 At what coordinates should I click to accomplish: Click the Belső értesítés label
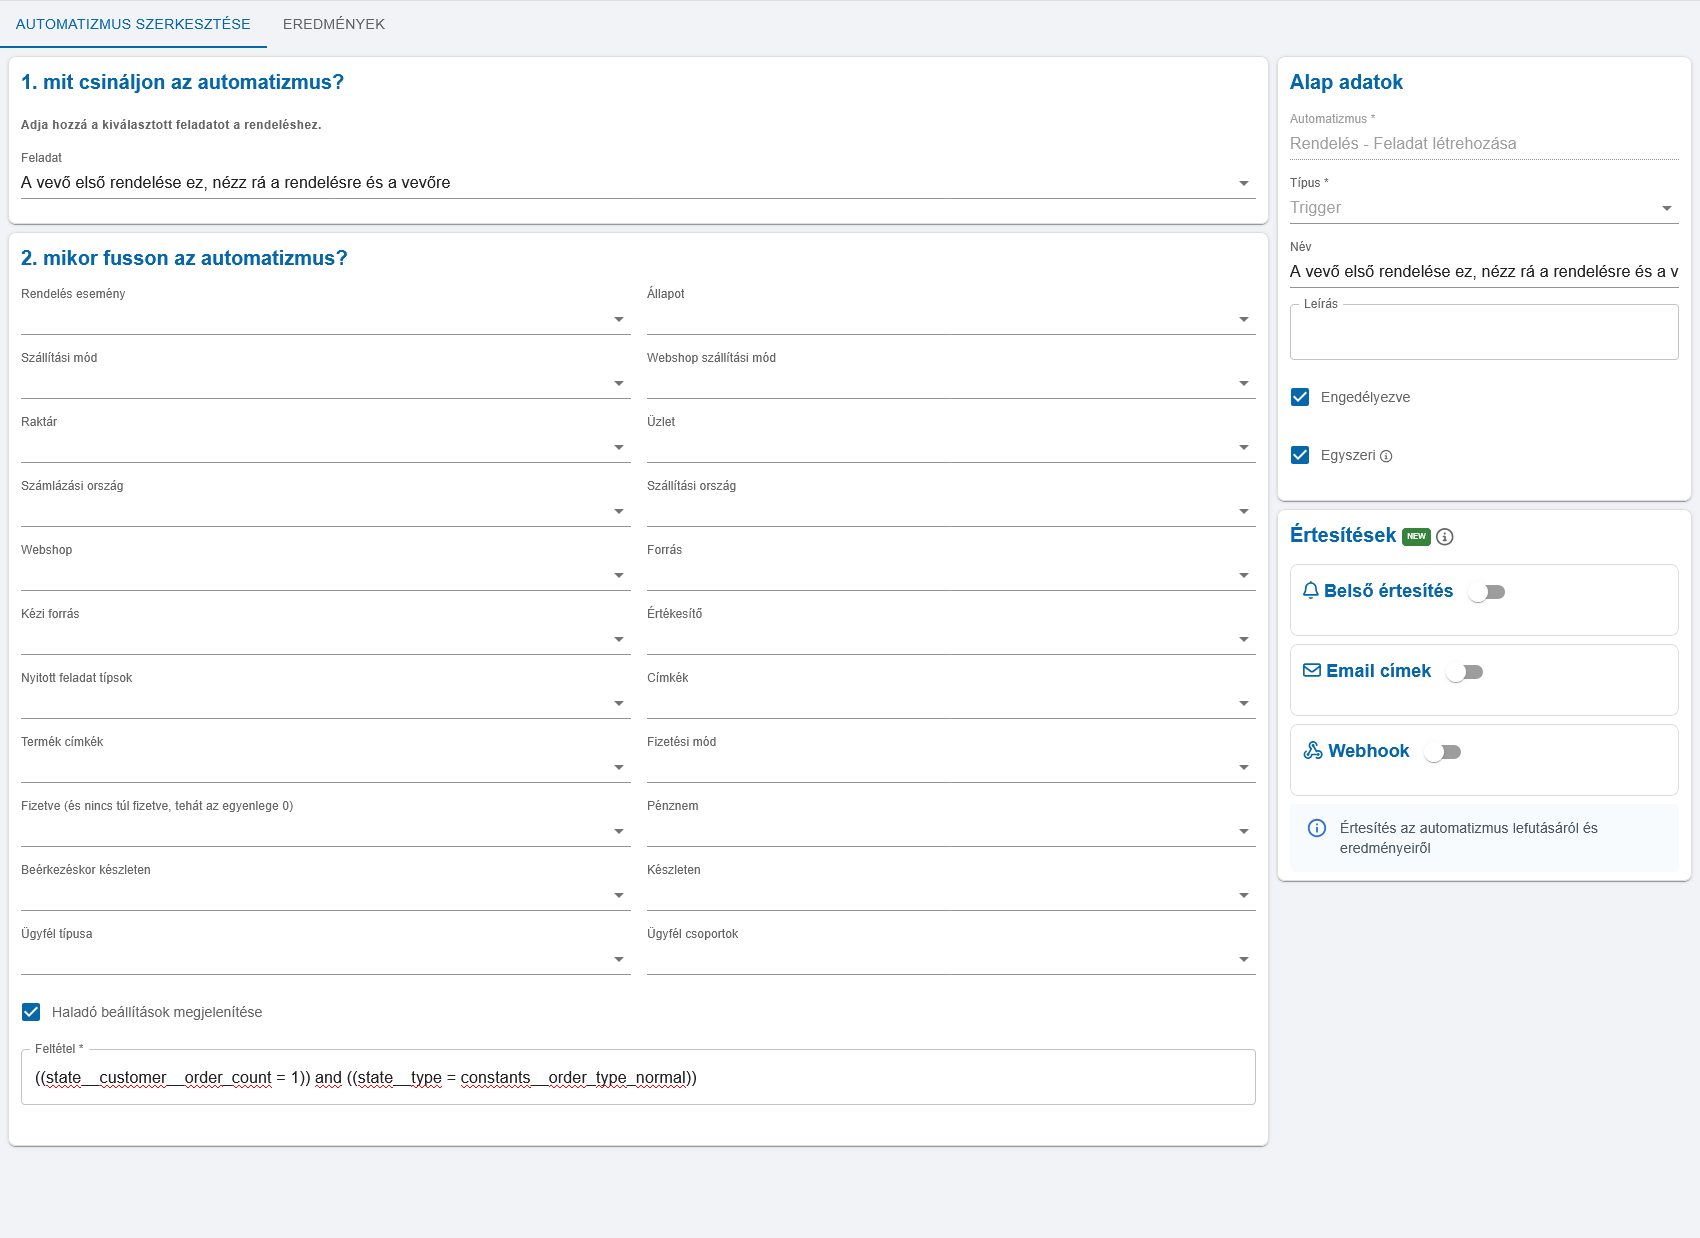(x=1388, y=591)
